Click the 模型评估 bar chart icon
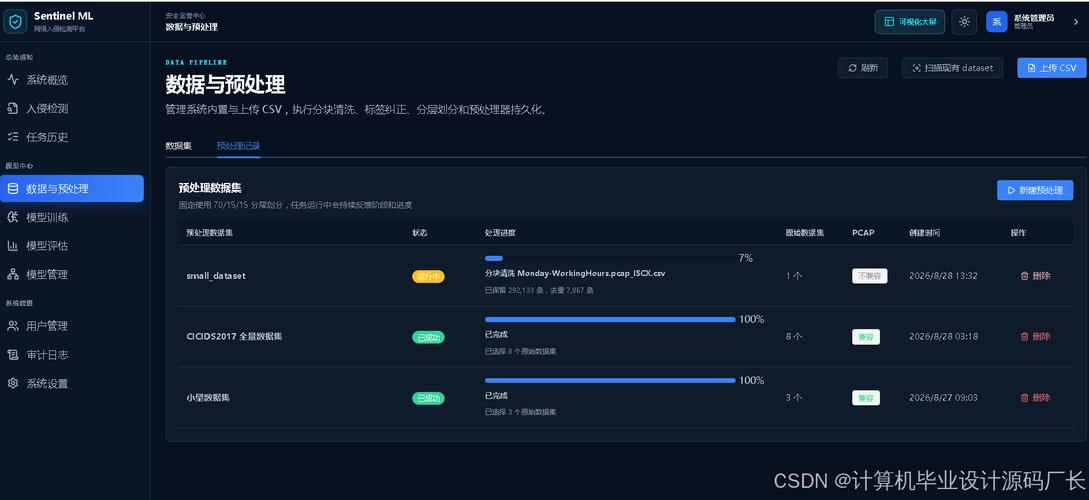 (13, 246)
